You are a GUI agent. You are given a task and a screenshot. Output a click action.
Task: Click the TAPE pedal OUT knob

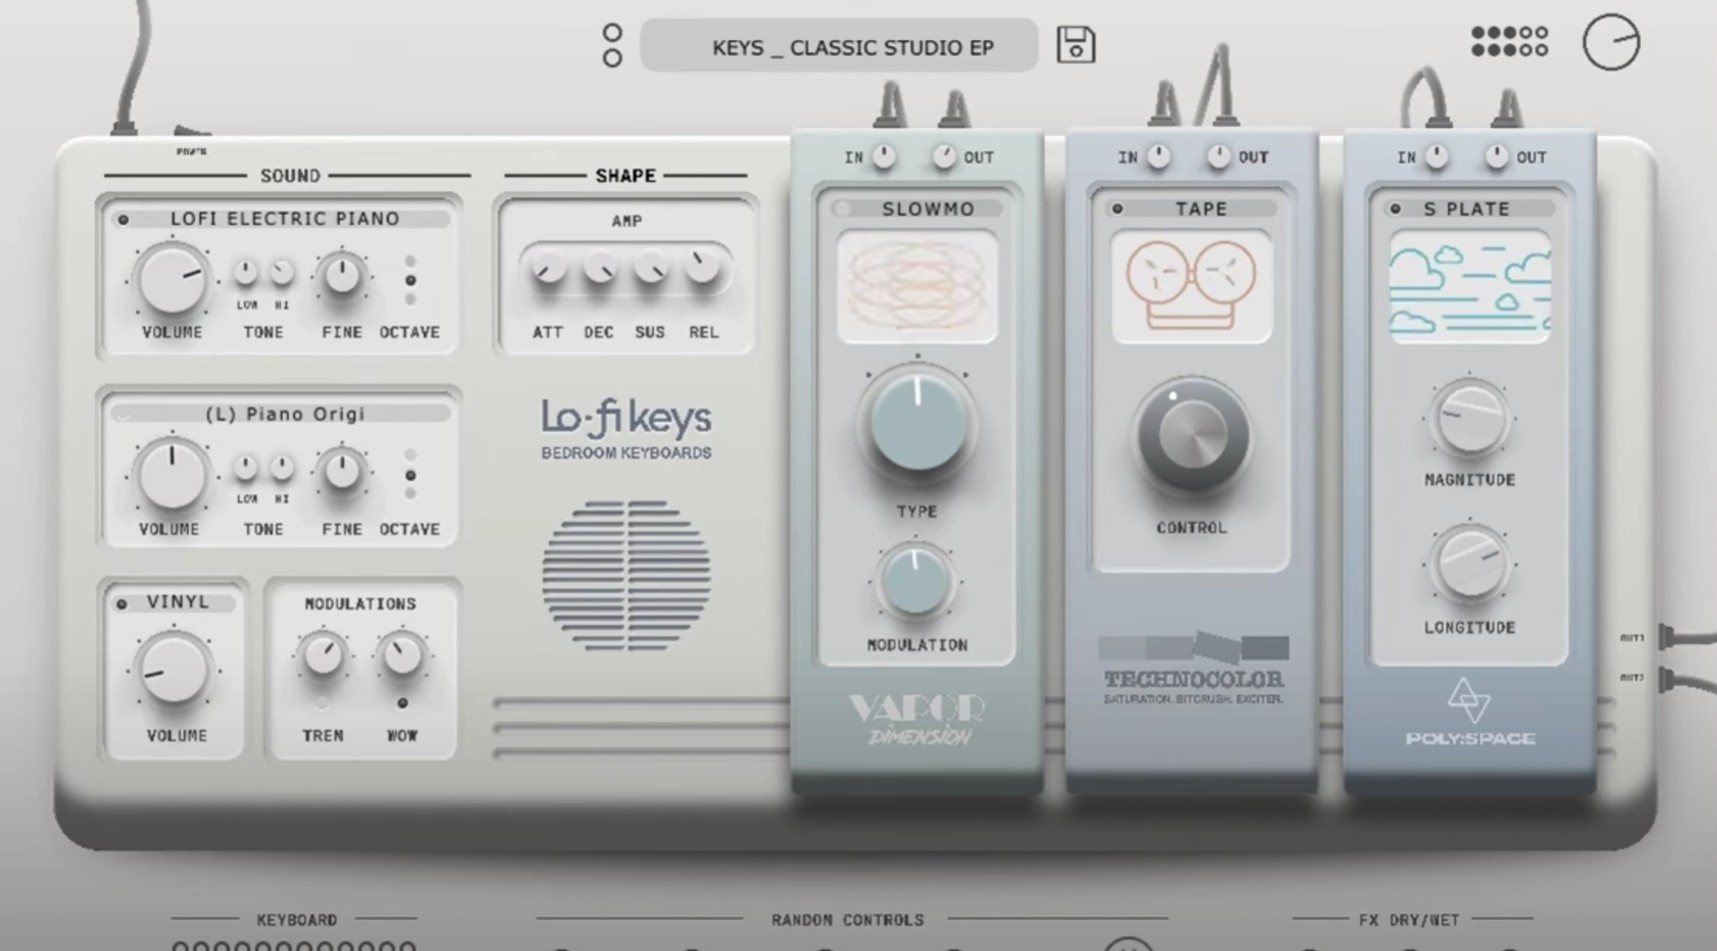pos(1218,156)
